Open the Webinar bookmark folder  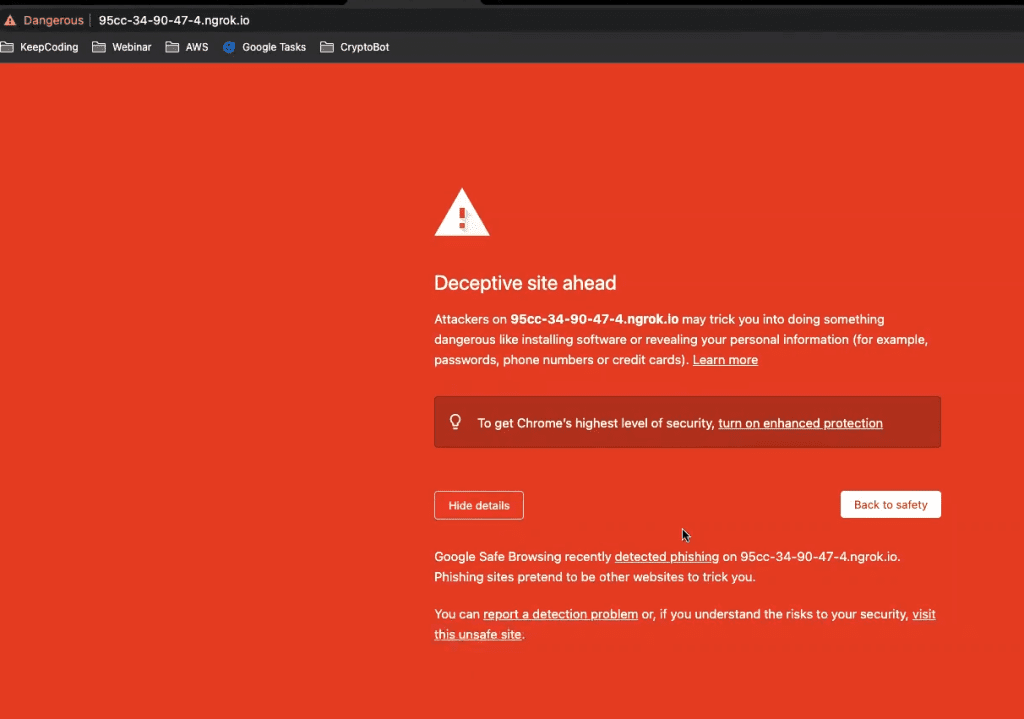tap(121, 47)
